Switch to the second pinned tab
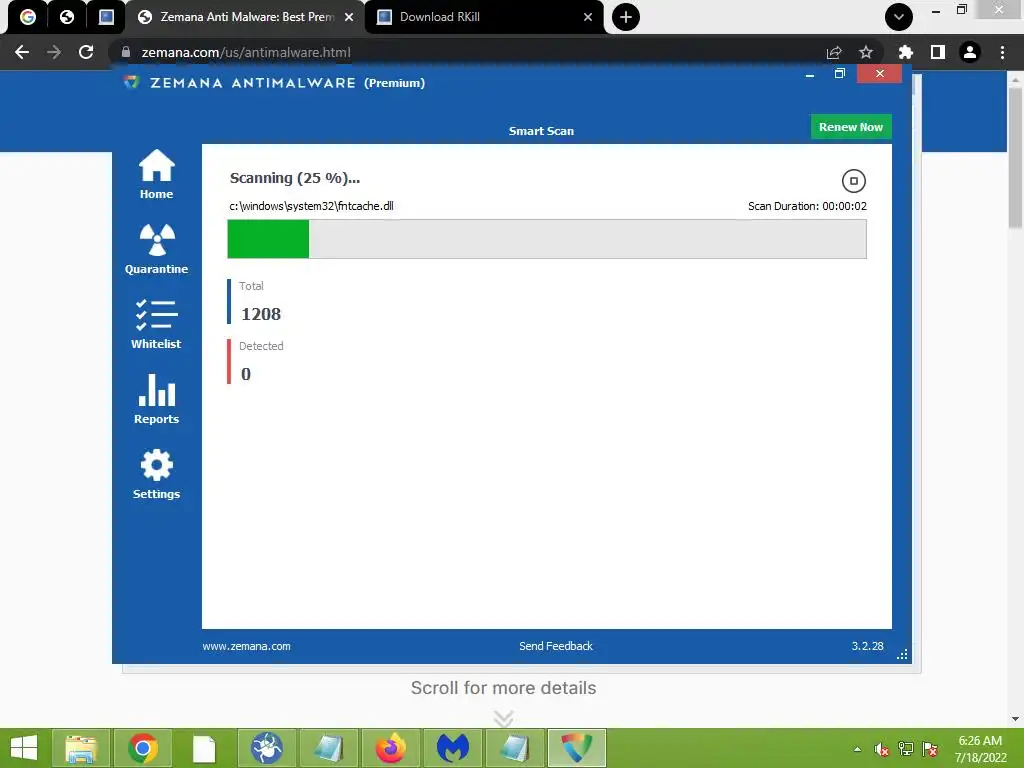This screenshot has width=1024, height=768. [67, 17]
